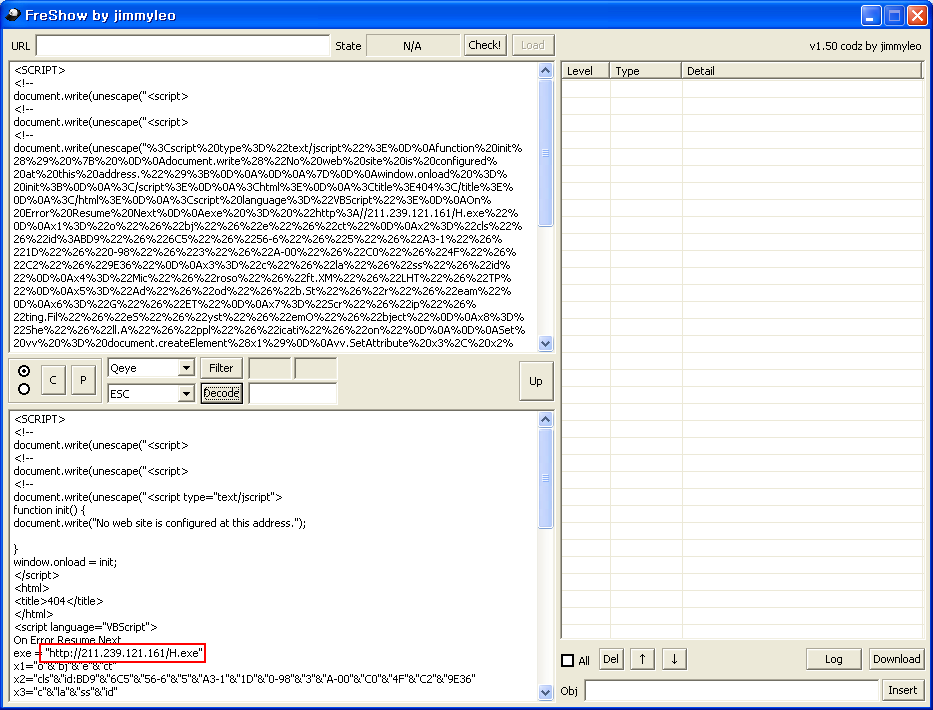Click the Insert button
The image size is (933, 710).
point(903,690)
